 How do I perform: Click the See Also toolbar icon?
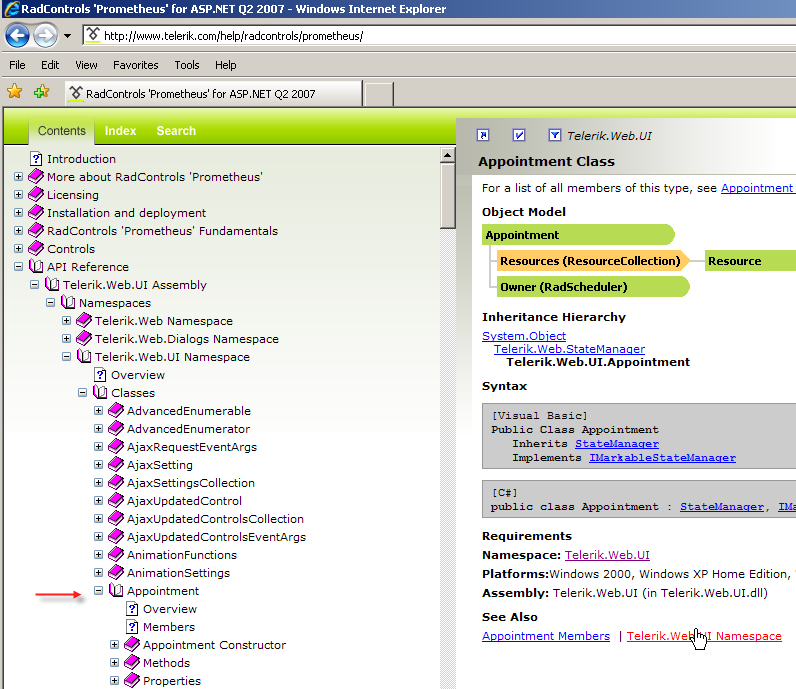click(483, 135)
